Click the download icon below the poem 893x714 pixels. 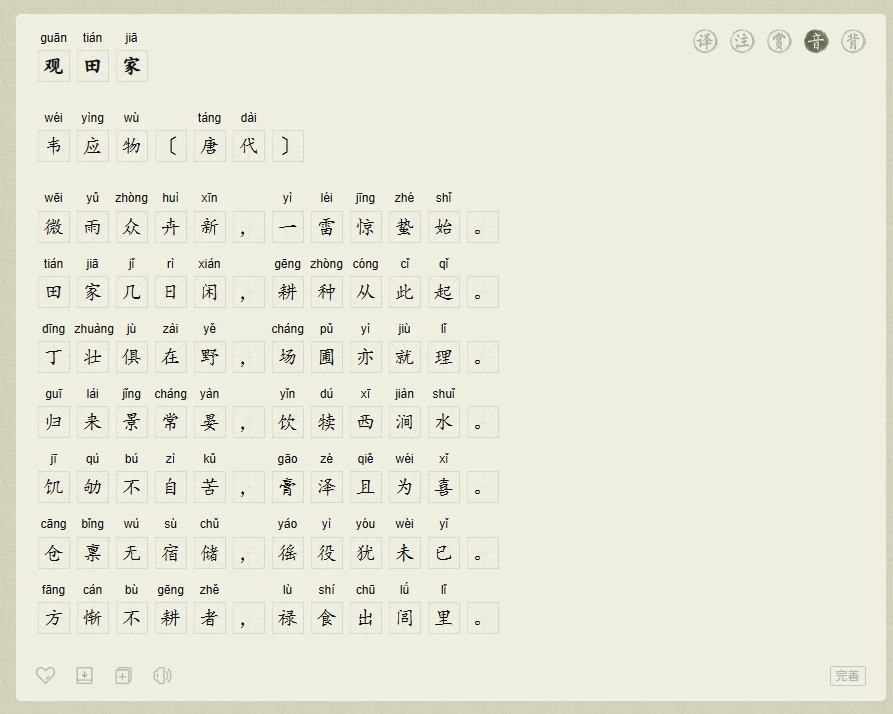pyautogui.click(x=85, y=676)
